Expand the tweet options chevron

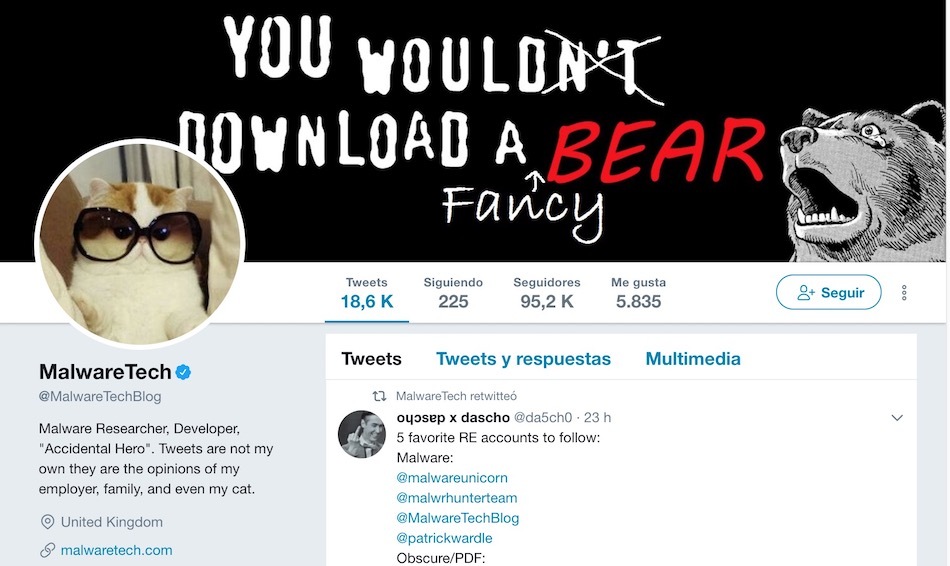point(897,418)
